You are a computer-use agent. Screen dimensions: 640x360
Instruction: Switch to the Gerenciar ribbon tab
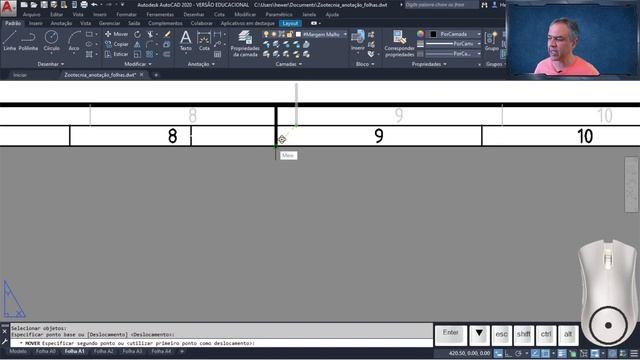pos(109,23)
